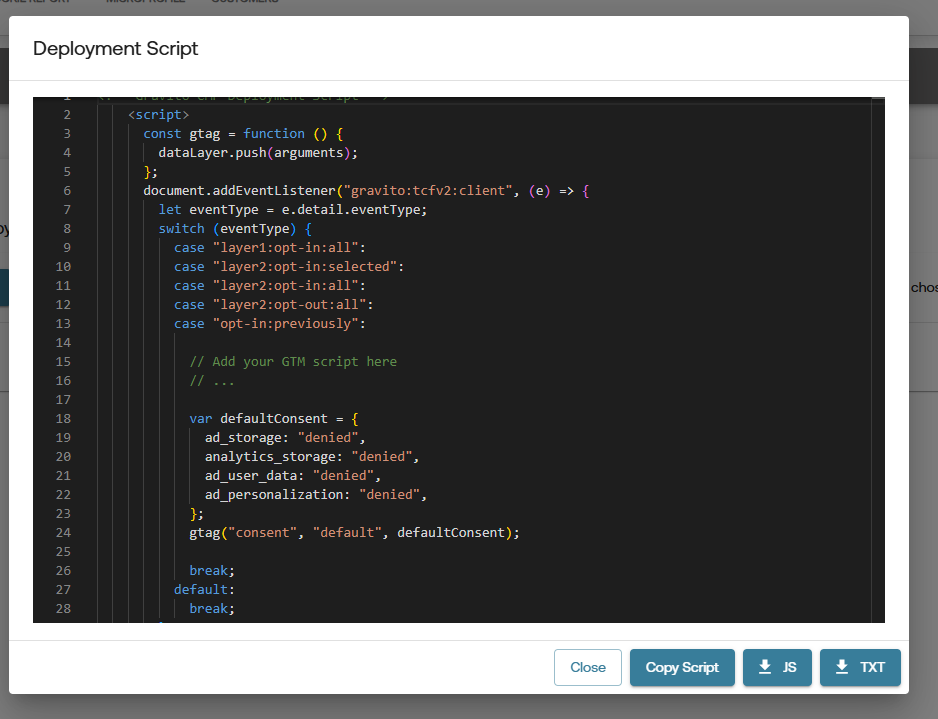Click the analytics_storage: "denied" line
The width and height of the screenshot is (938, 719).
point(312,457)
